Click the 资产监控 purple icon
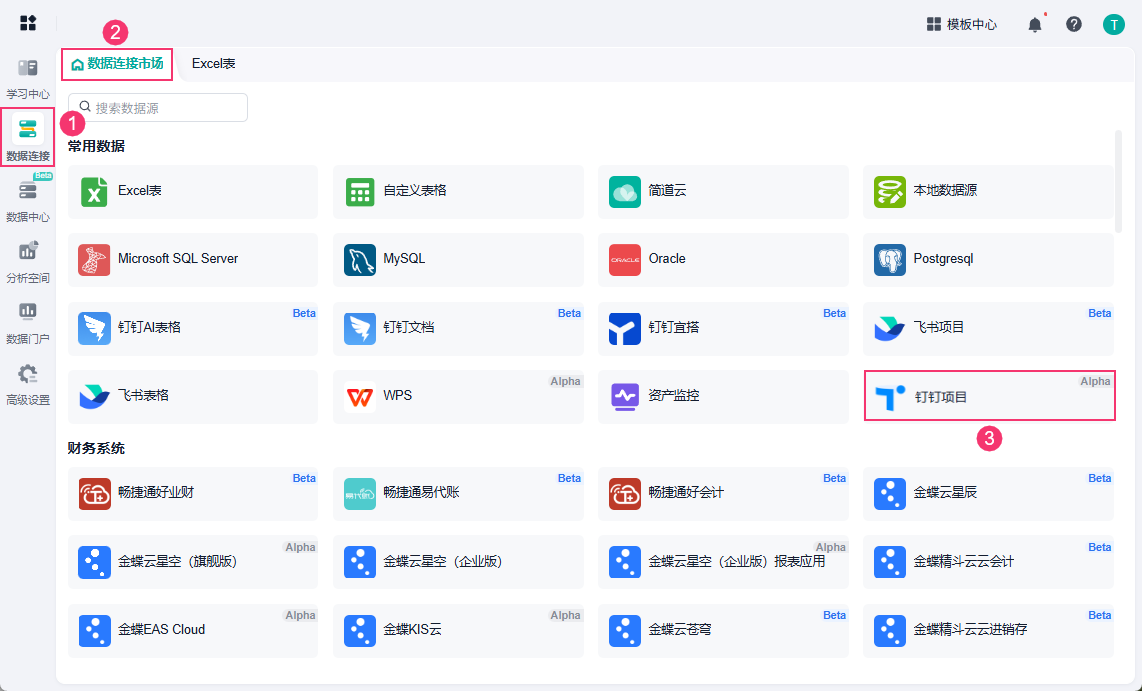 coord(625,397)
